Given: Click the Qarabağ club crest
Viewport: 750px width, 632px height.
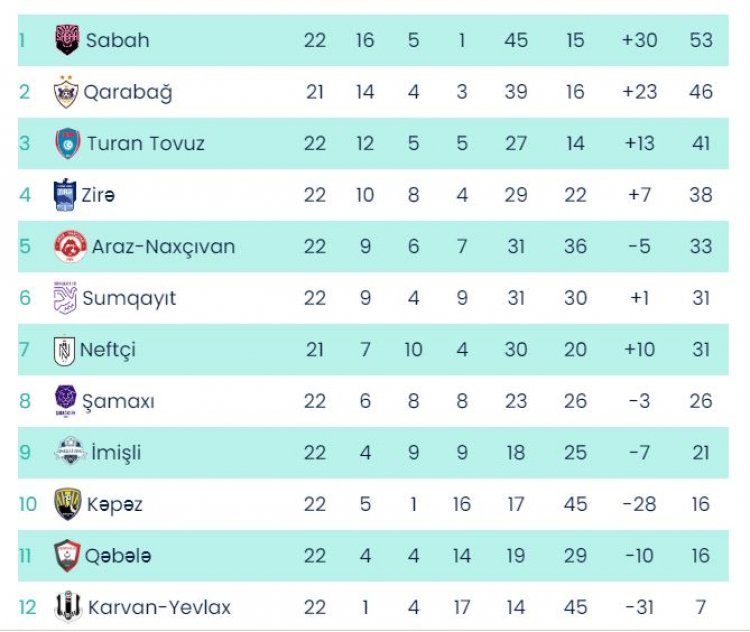Looking at the screenshot, I should click(66, 92).
